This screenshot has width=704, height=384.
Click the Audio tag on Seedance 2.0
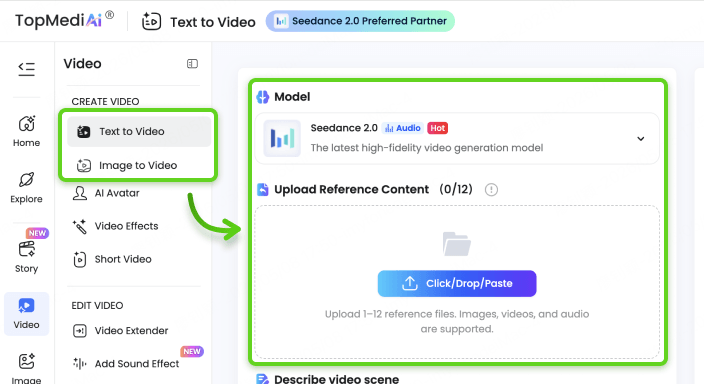coord(403,128)
